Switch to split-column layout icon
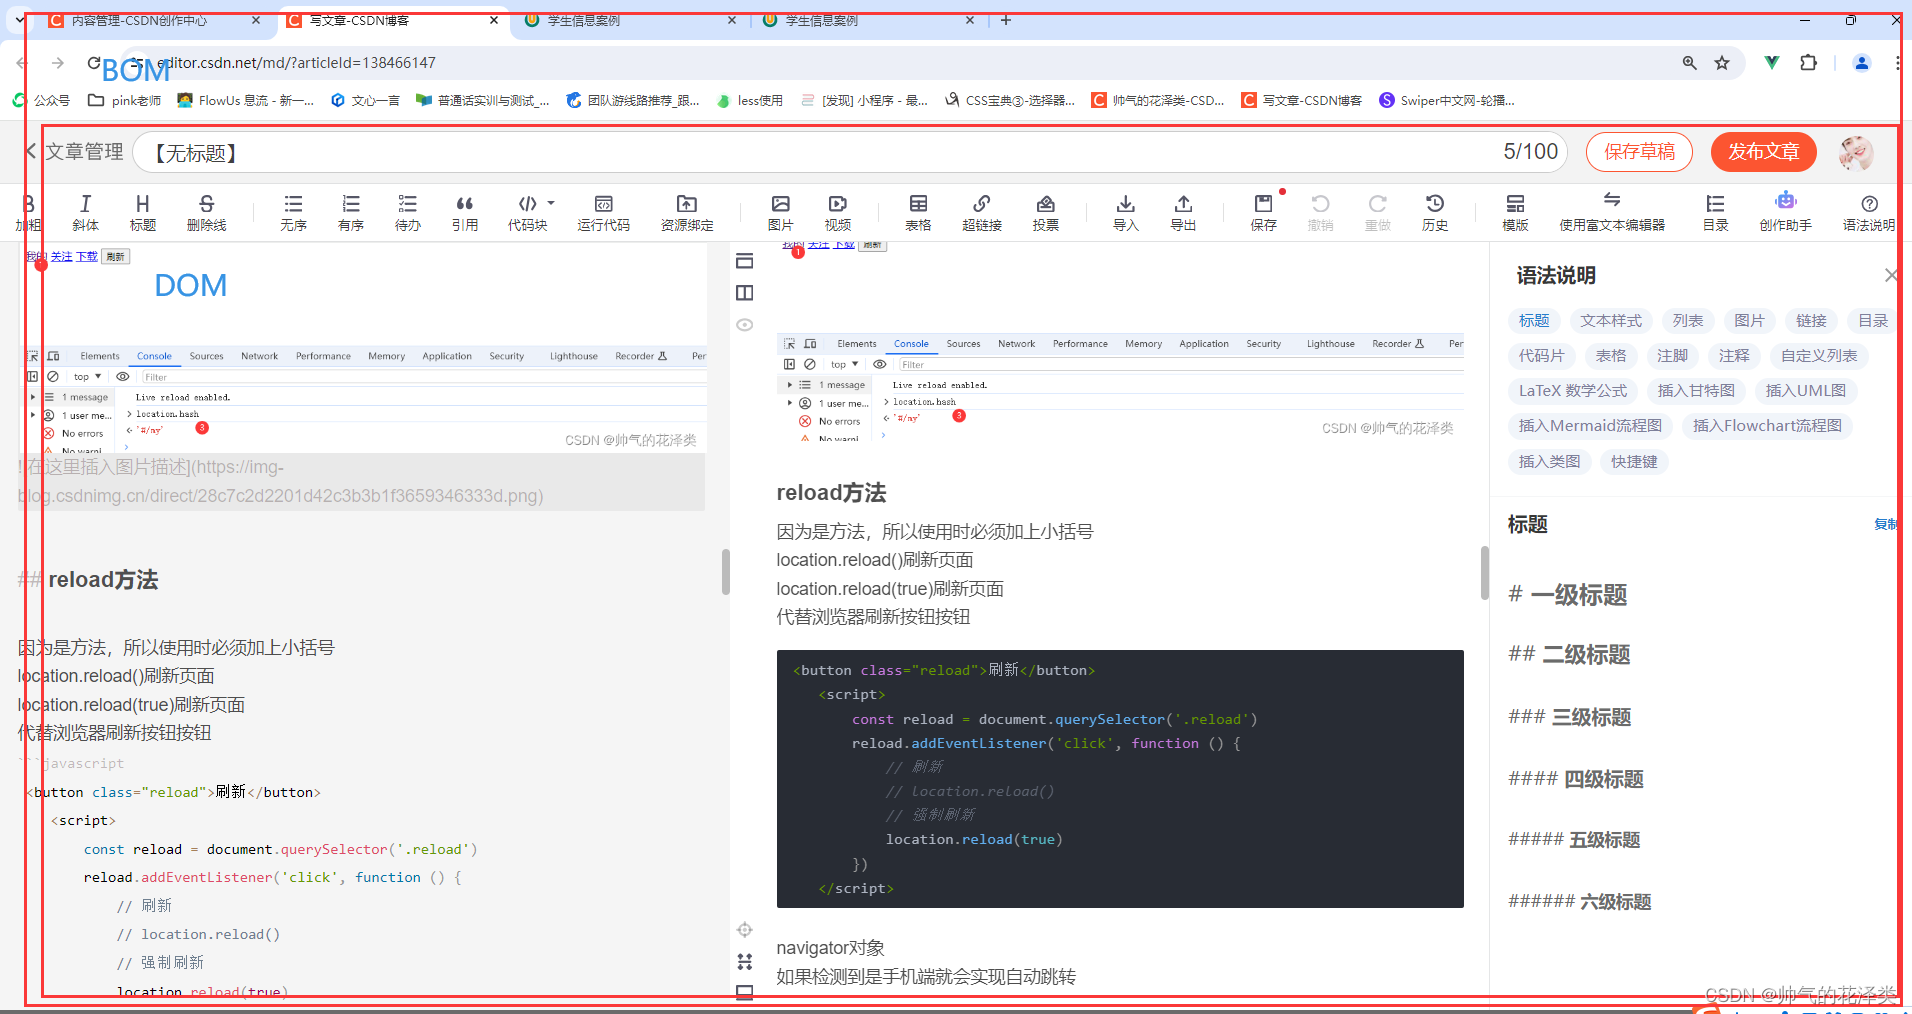Screen dimensions: 1912x1014 [744, 293]
